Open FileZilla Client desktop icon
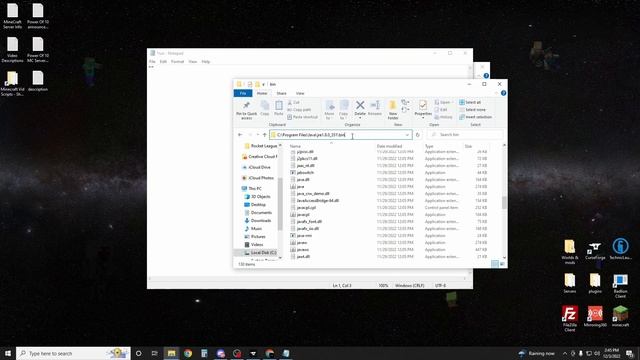Image resolution: width=640 pixels, height=360 pixels. point(570,318)
